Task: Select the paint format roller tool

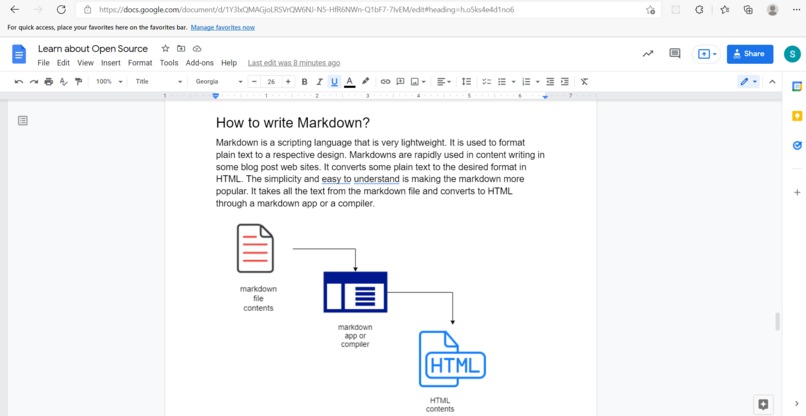Action: click(x=78, y=82)
